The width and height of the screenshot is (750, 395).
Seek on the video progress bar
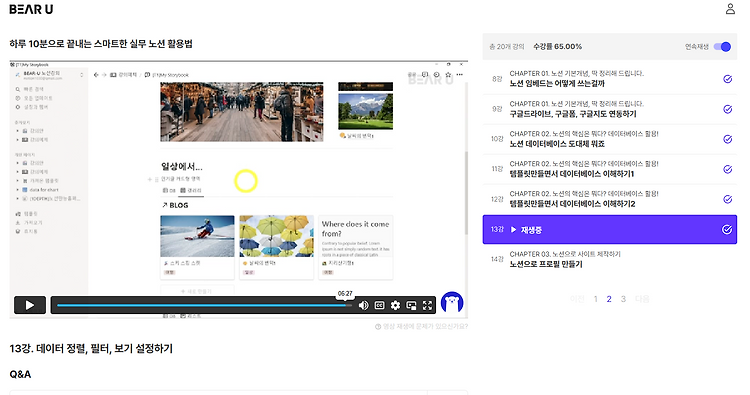coord(205,305)
